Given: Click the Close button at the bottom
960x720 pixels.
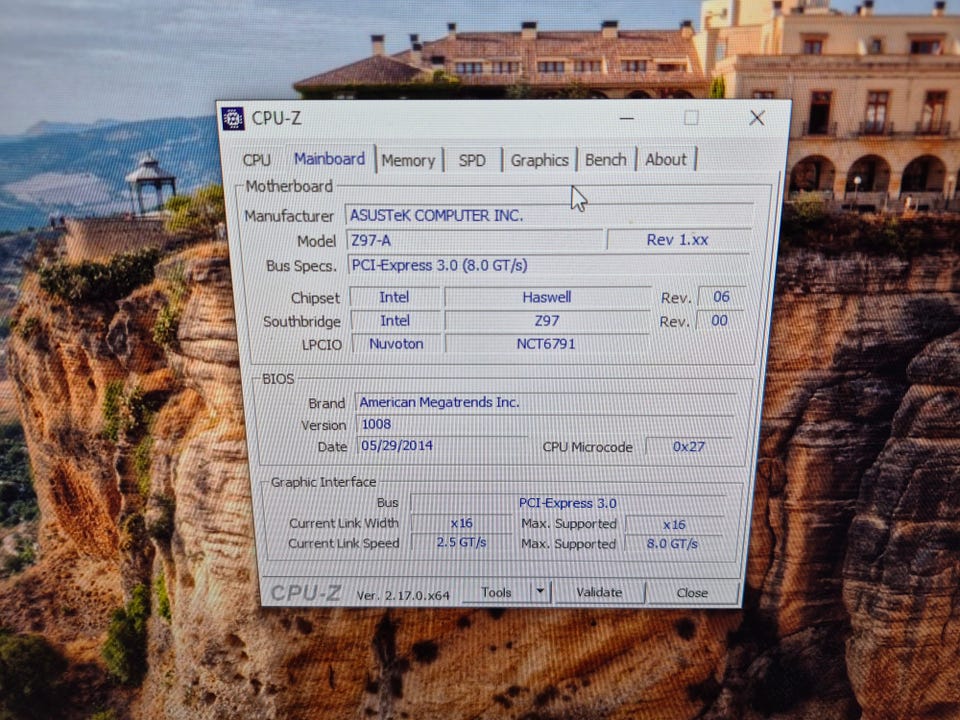Looking at the screenshot, I should point(692,593).
